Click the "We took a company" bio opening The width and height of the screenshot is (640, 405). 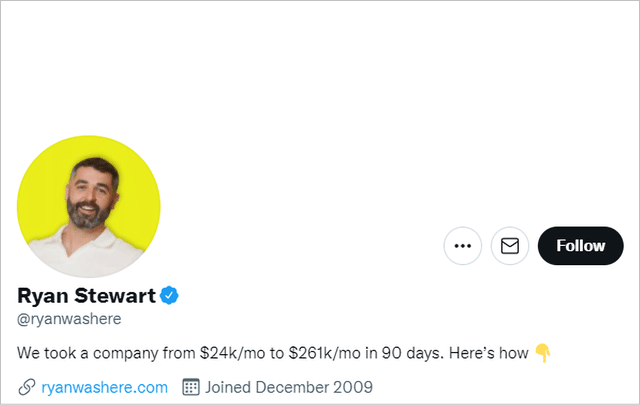(x=87, y=353)
